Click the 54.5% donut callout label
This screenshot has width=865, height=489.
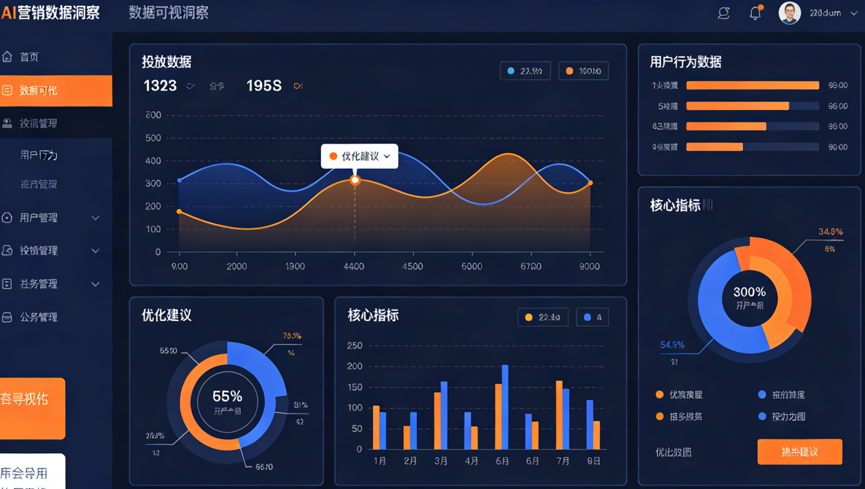(x=672, y=345)
